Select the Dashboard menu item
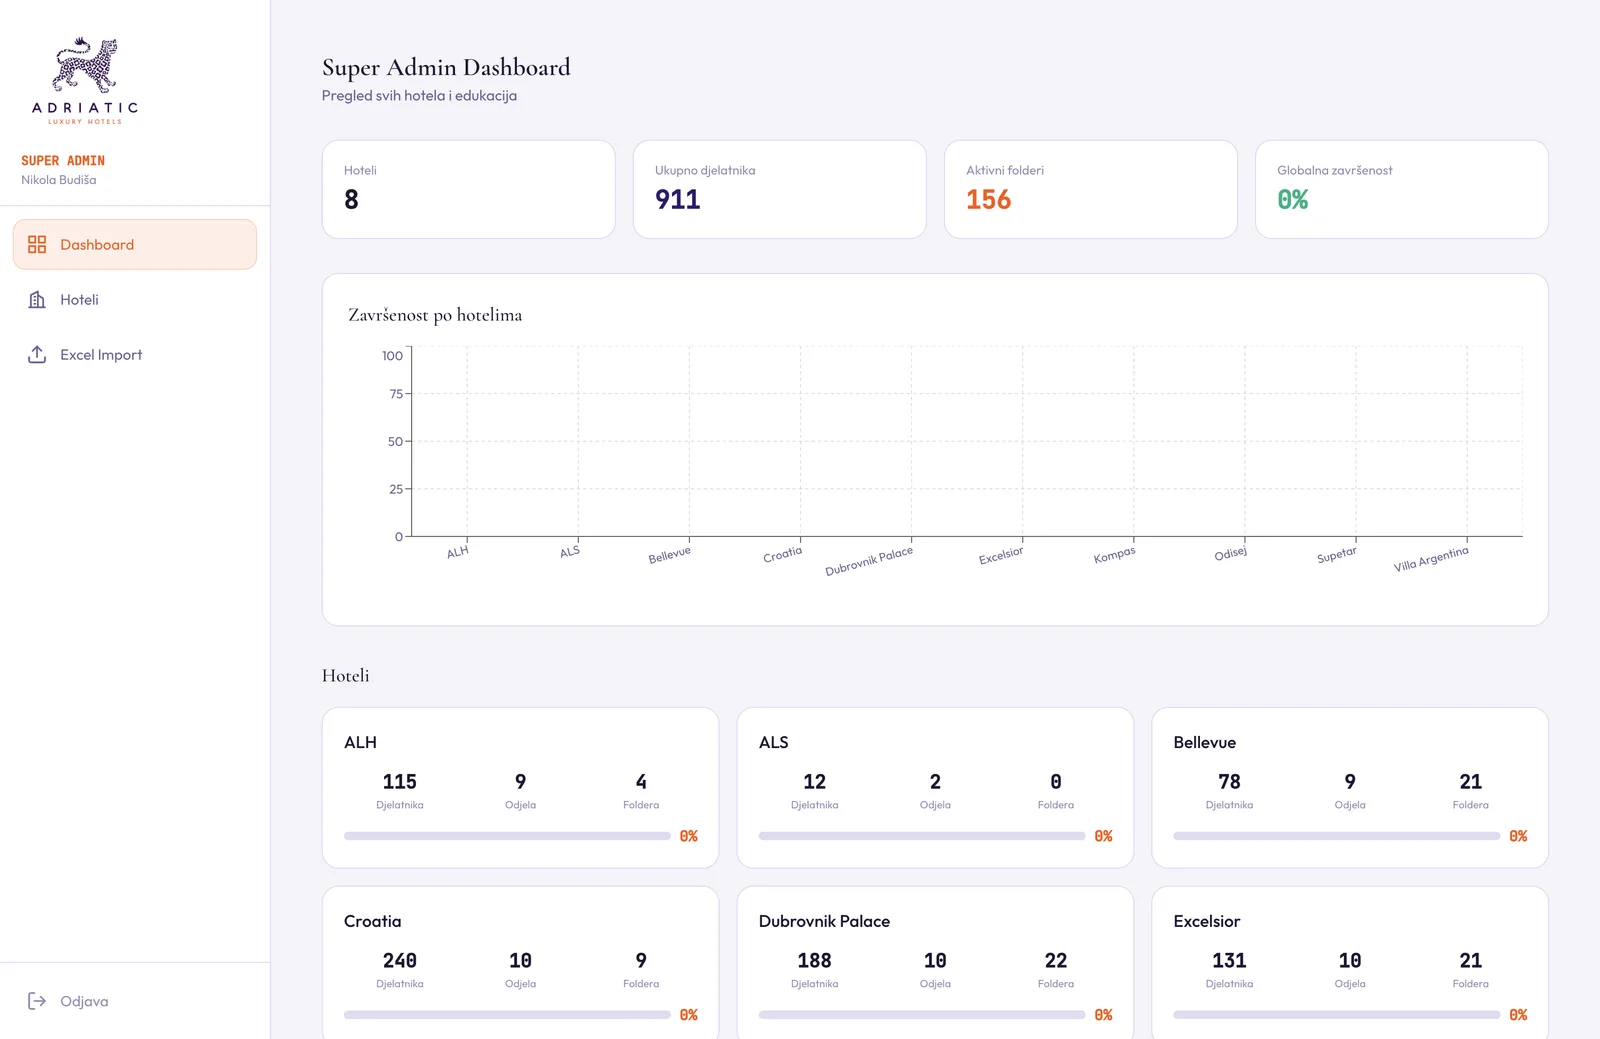The image size is (1600, 1039). (x=135, y=244)
